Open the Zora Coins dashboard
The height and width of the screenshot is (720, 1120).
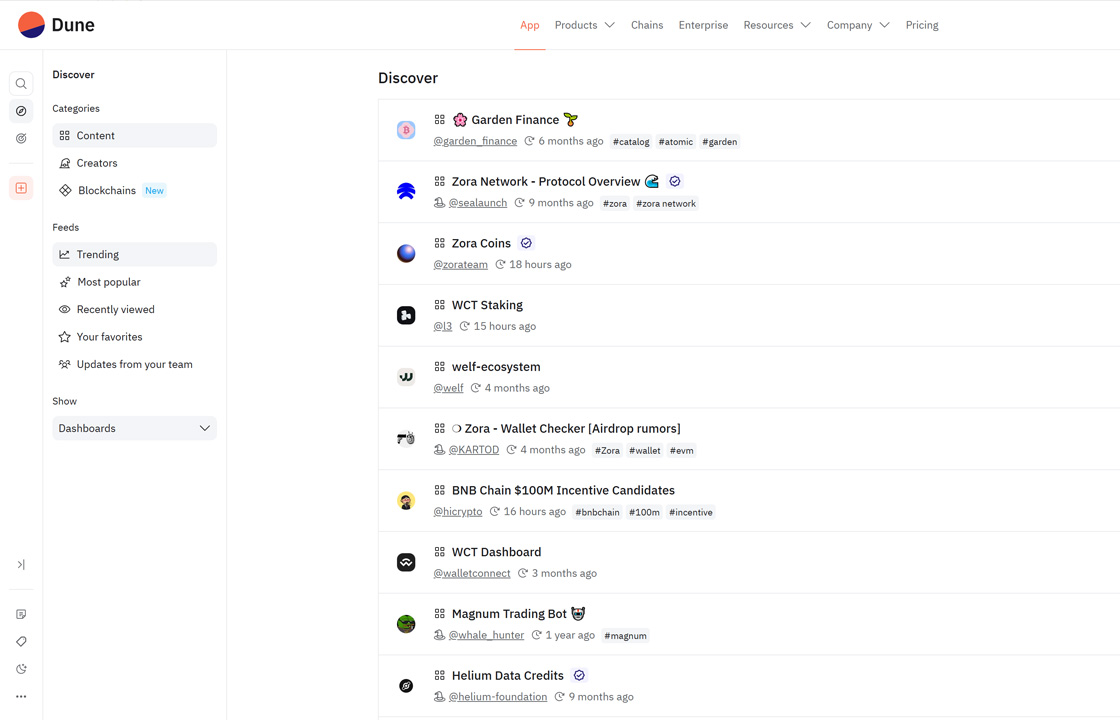point(481,243)
